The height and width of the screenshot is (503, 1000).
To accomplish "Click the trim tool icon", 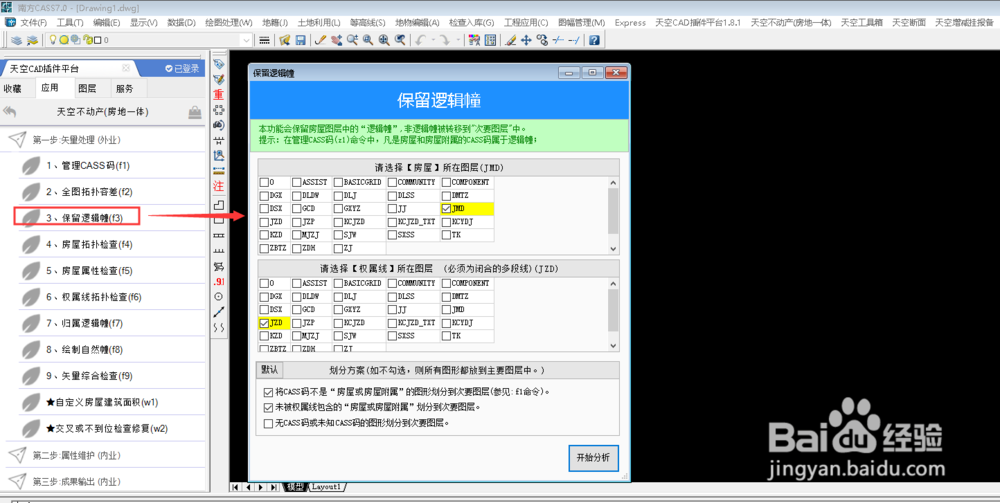I will coord(558,40).
